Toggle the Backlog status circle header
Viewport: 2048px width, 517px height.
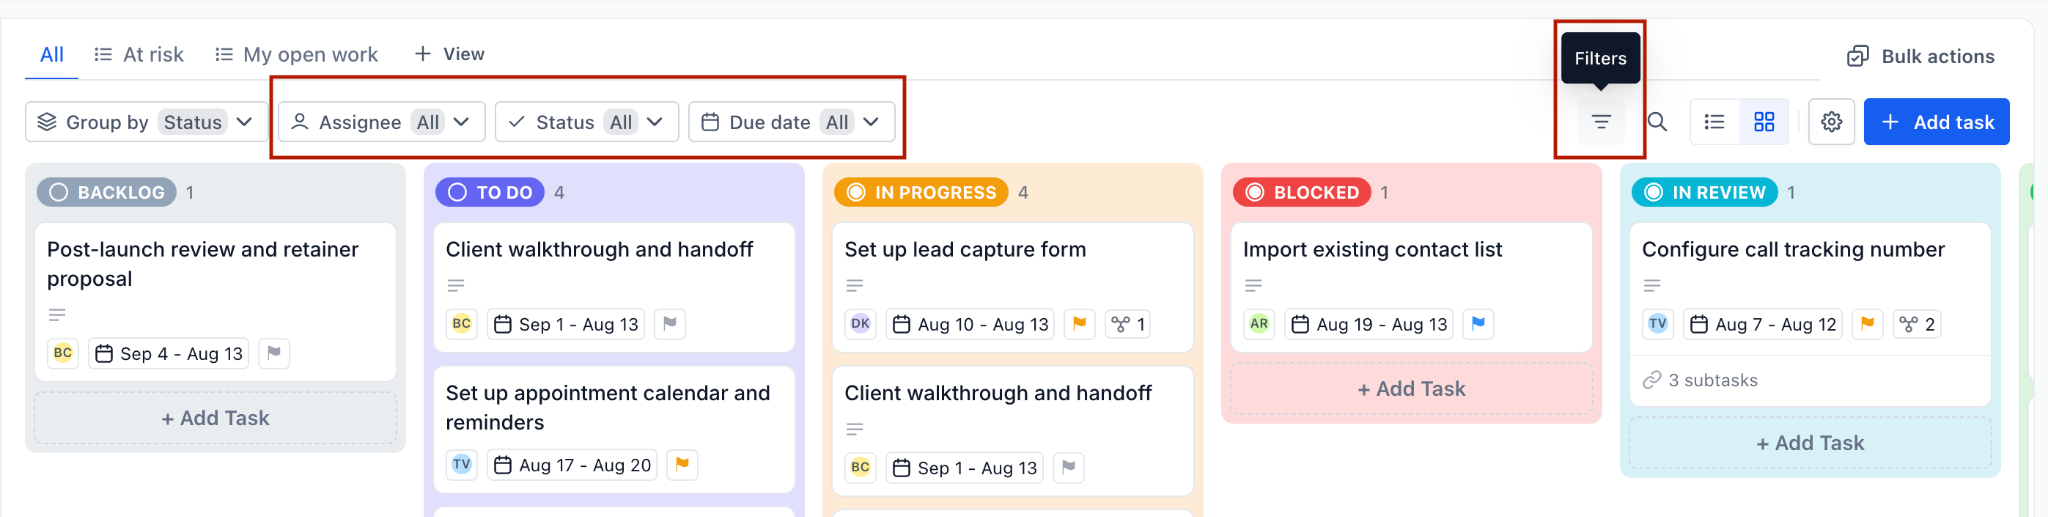59,192
